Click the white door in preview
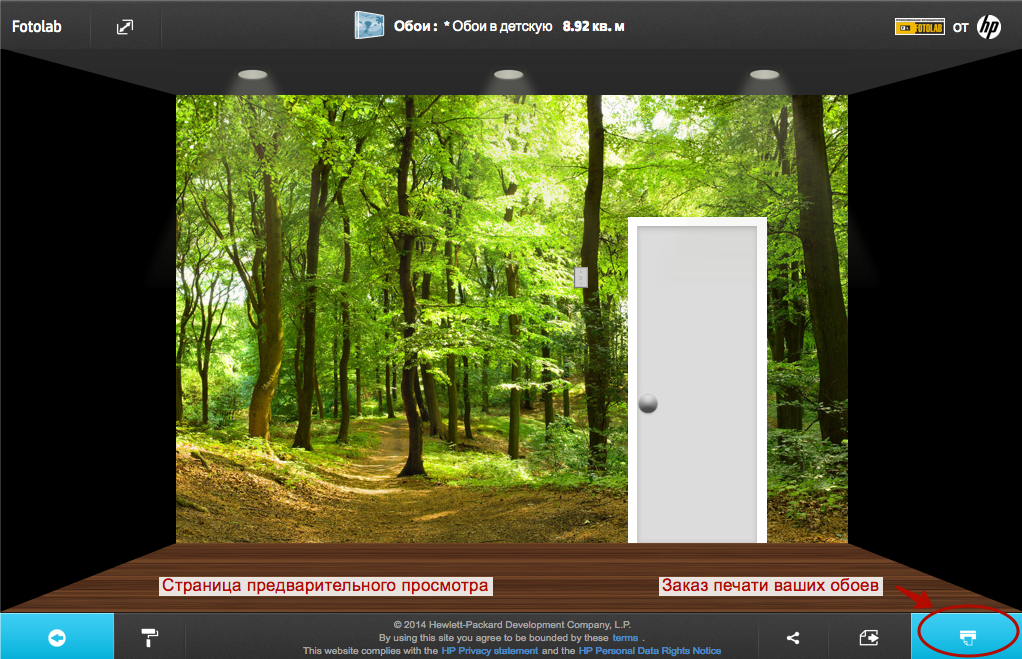Viewport: 1022px width, 659px height. click(x=697, y=380)
